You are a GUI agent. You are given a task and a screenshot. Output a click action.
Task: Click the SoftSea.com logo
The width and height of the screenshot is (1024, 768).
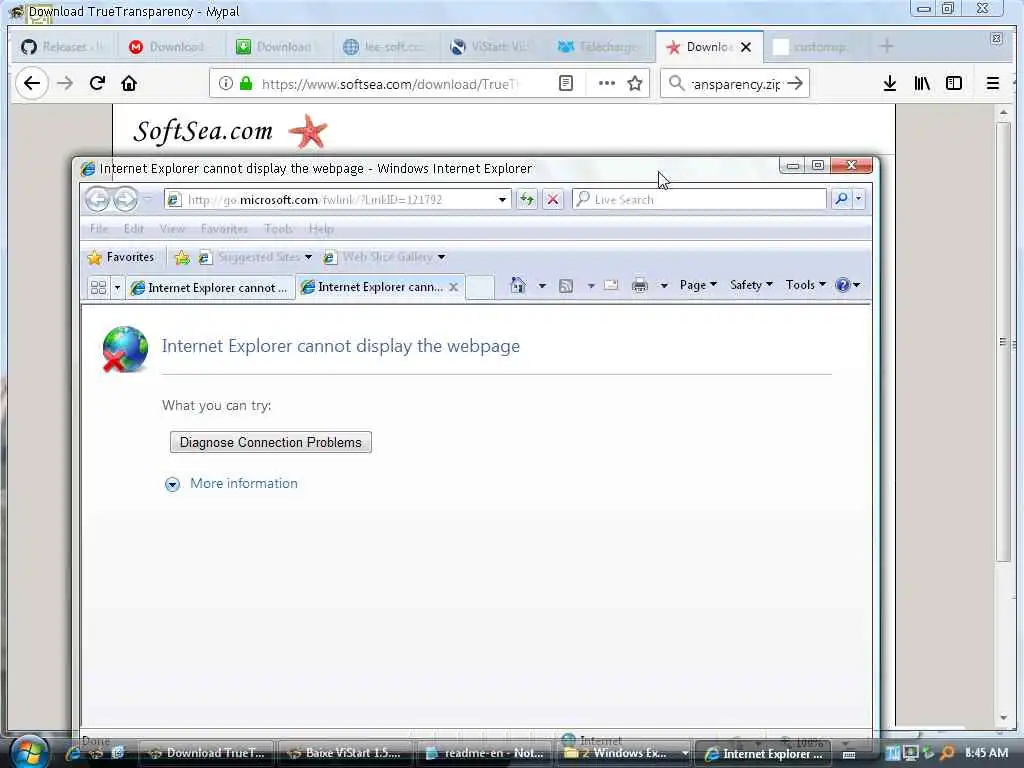230,131
